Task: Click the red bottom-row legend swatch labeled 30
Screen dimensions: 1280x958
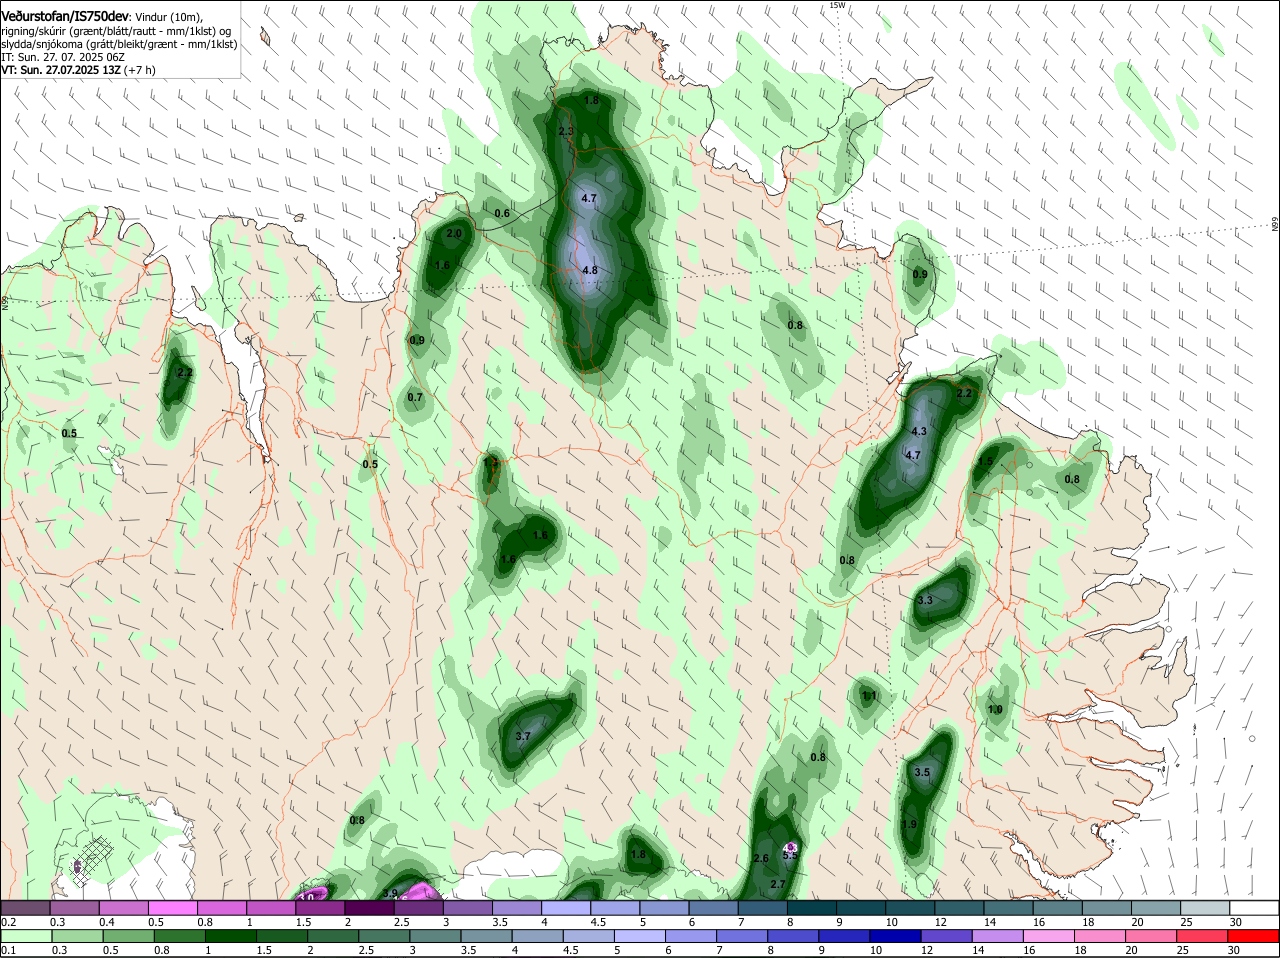Action: [1254, 937]
